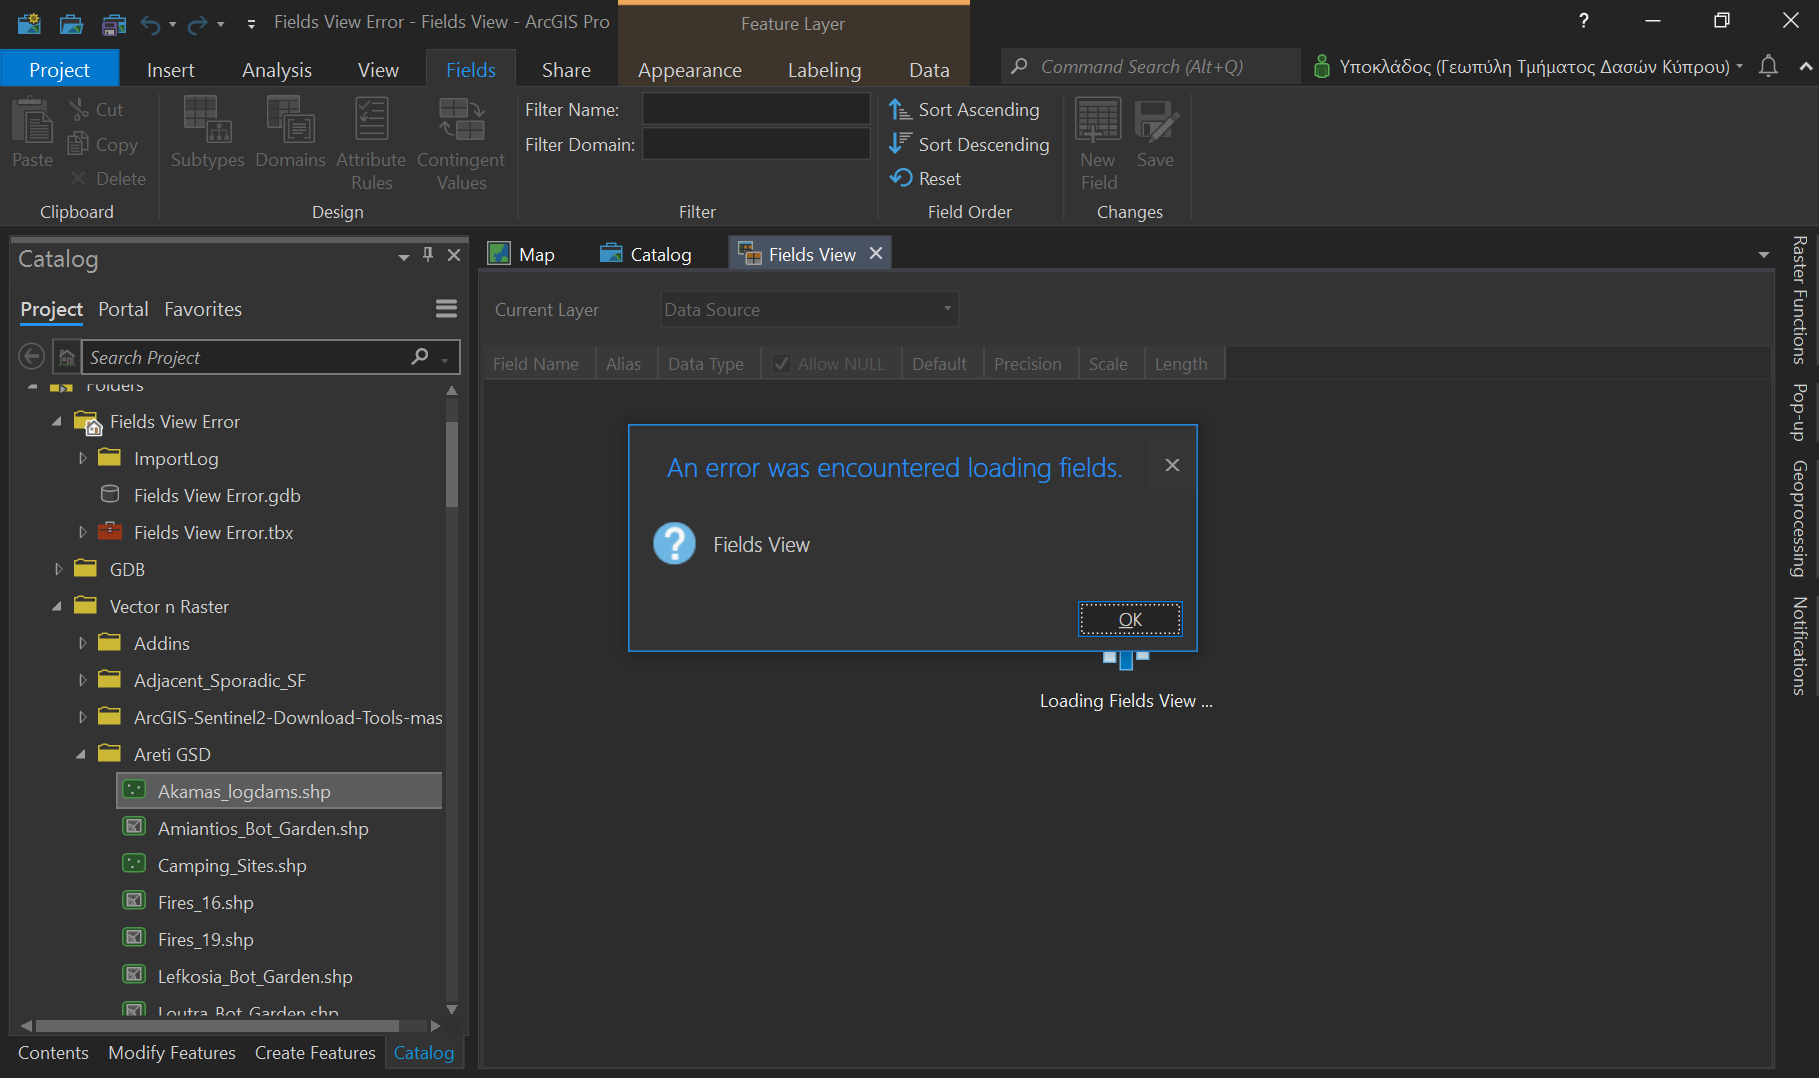Viewport: 1819px width, 1078px height.
Task: Switch to the Analysis ribbon tab
Action: (277, 69)
